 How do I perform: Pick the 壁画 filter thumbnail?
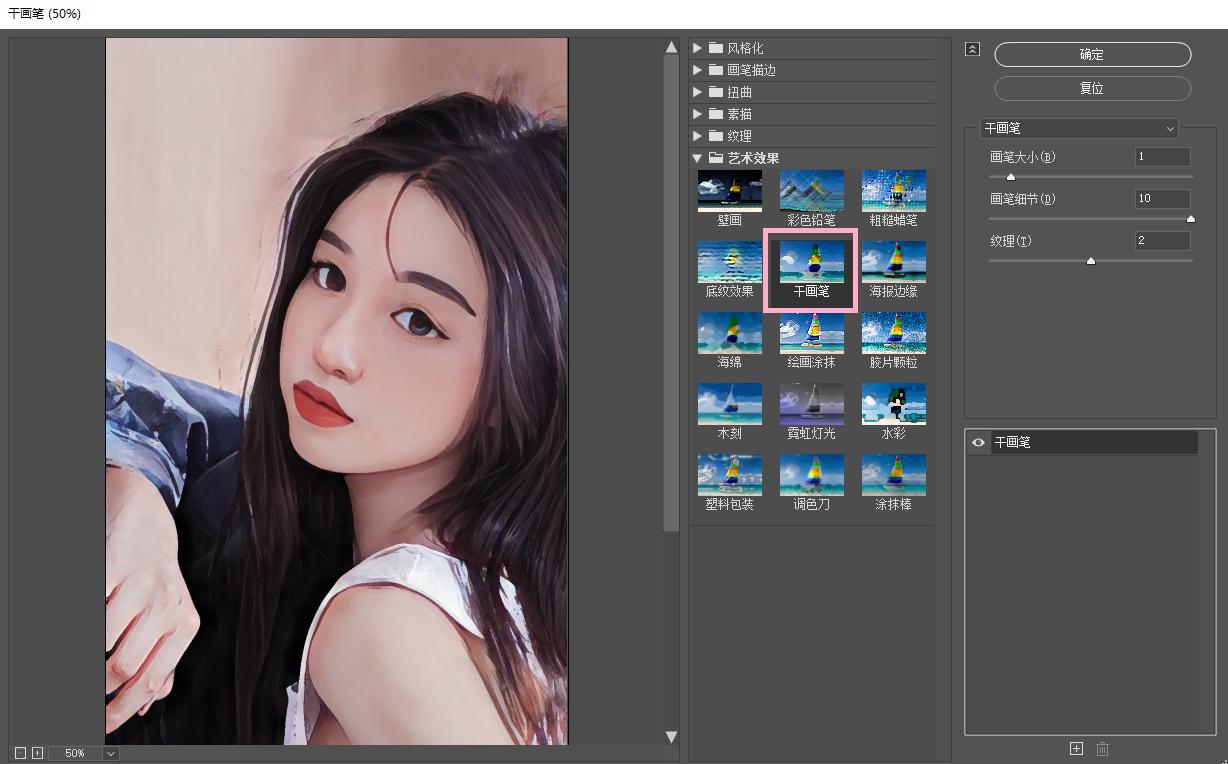coord(729,198)
